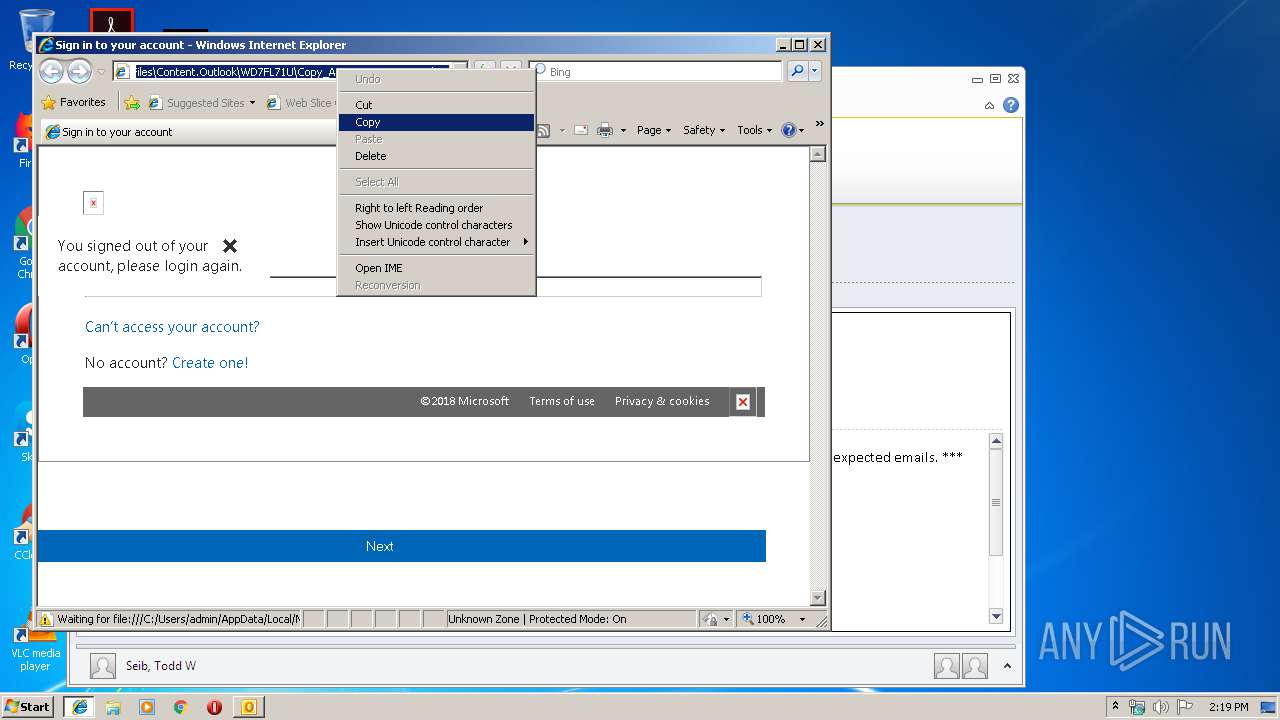Open the Tools menu
1280x720 pixels.
coord(755,130)
